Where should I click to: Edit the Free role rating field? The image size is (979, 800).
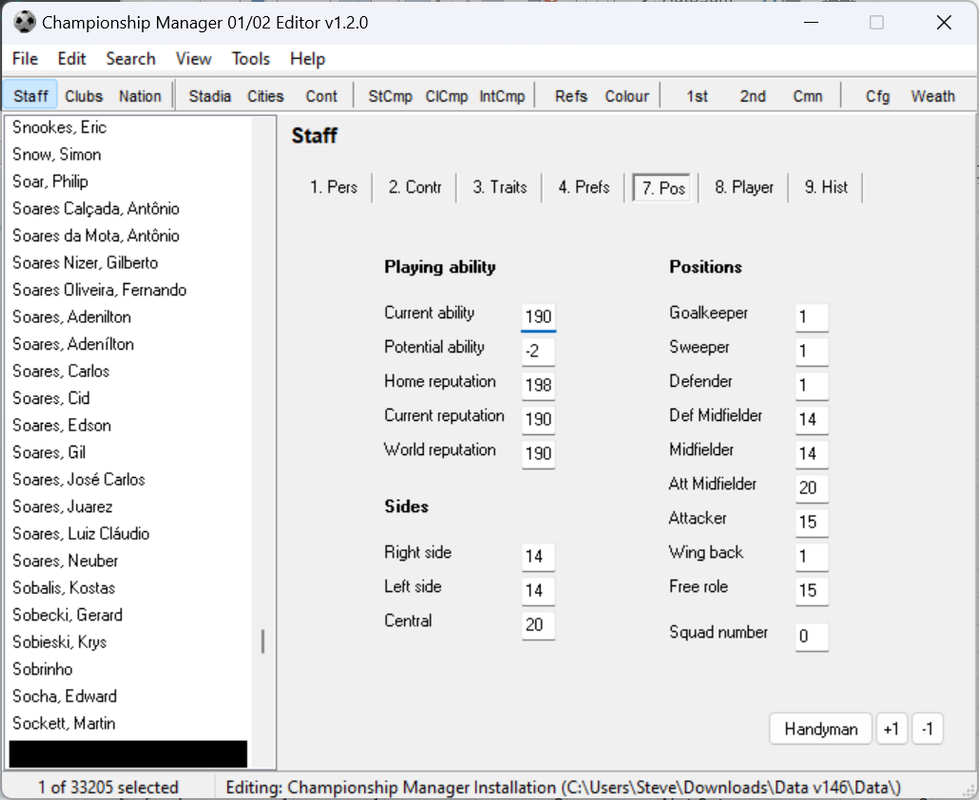[x=812, y=591]
